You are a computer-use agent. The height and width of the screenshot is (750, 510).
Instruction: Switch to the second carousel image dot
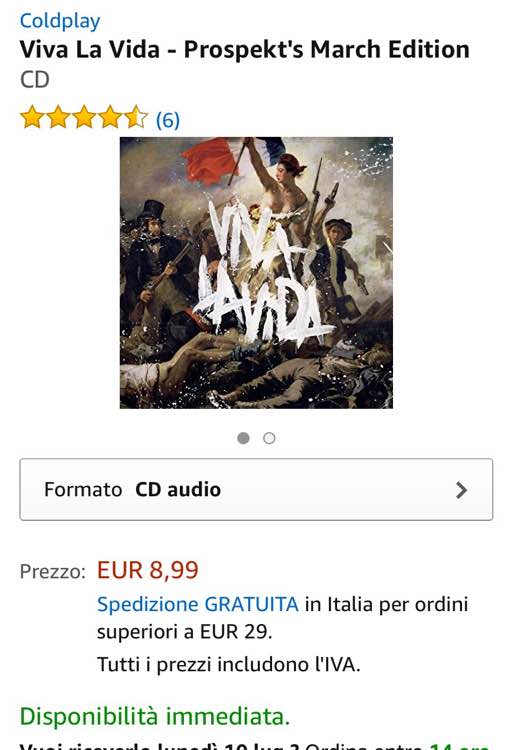click(269, 438)
